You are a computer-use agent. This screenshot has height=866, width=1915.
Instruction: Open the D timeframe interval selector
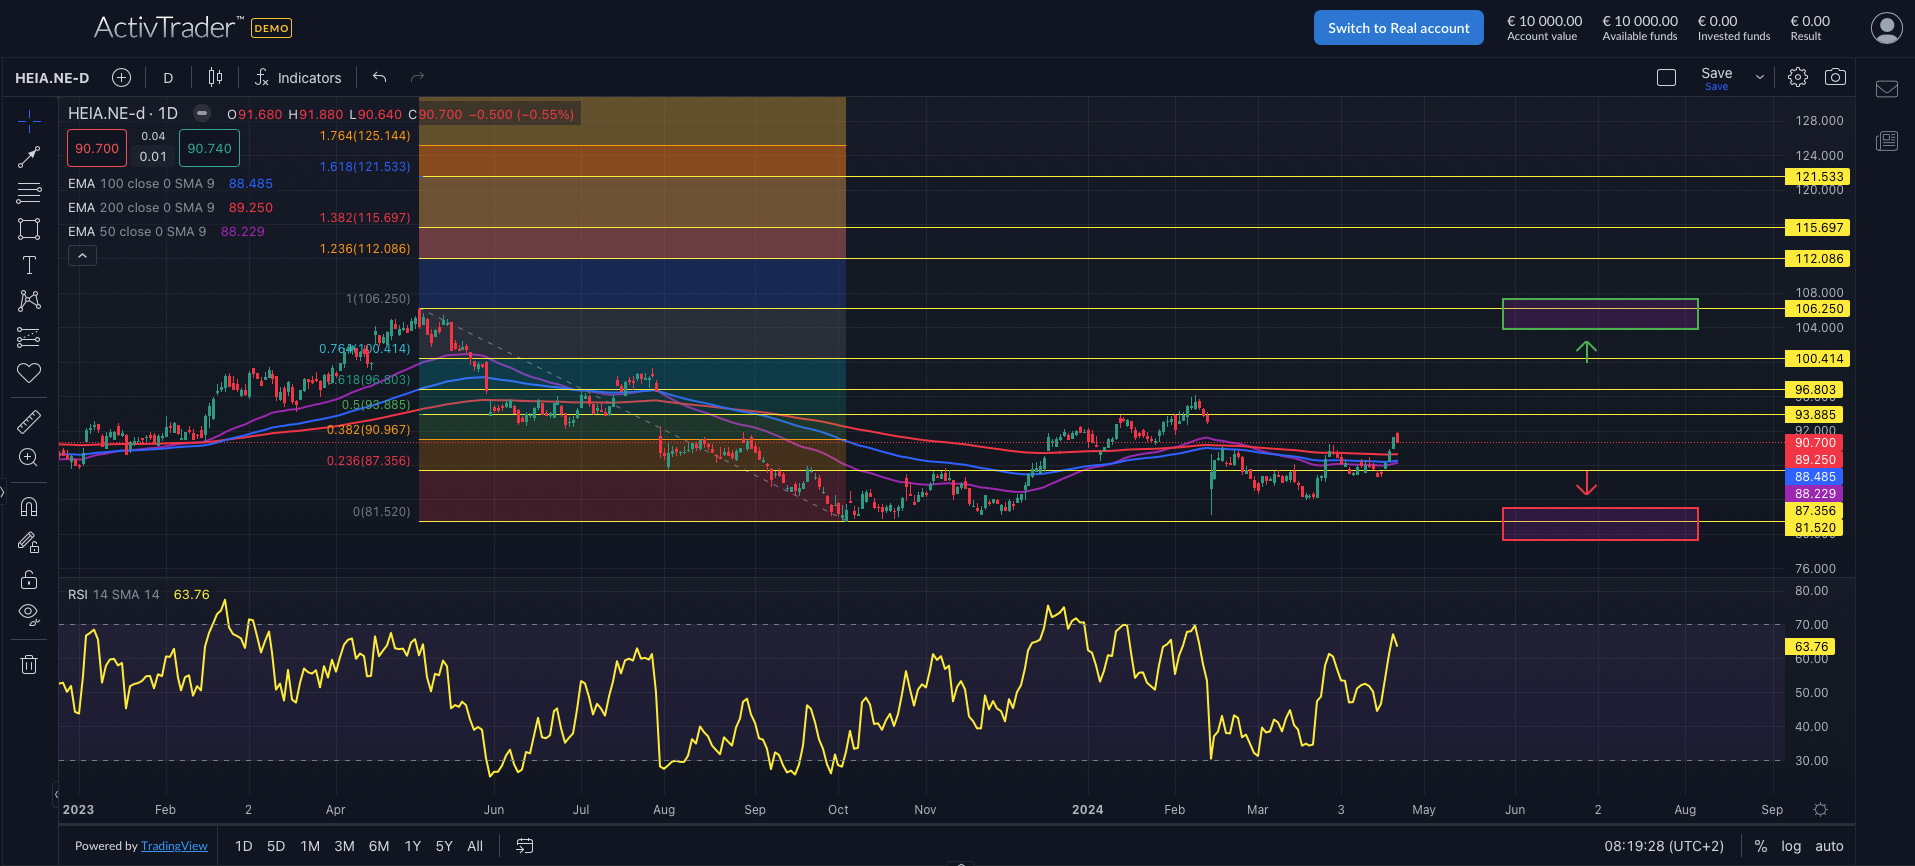[168, 78]
